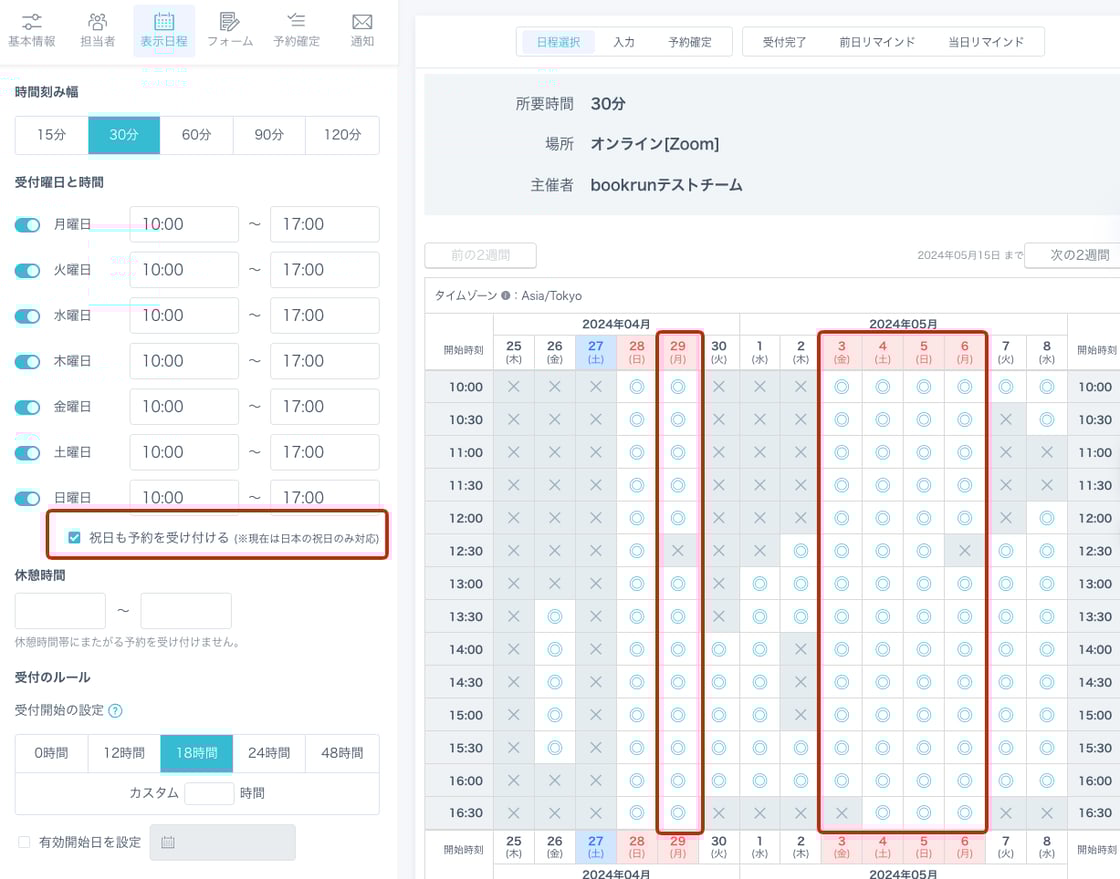The image size is (1120, 879).
Task: Click the カスタム hours input box
Action: [x=209, y=793]
